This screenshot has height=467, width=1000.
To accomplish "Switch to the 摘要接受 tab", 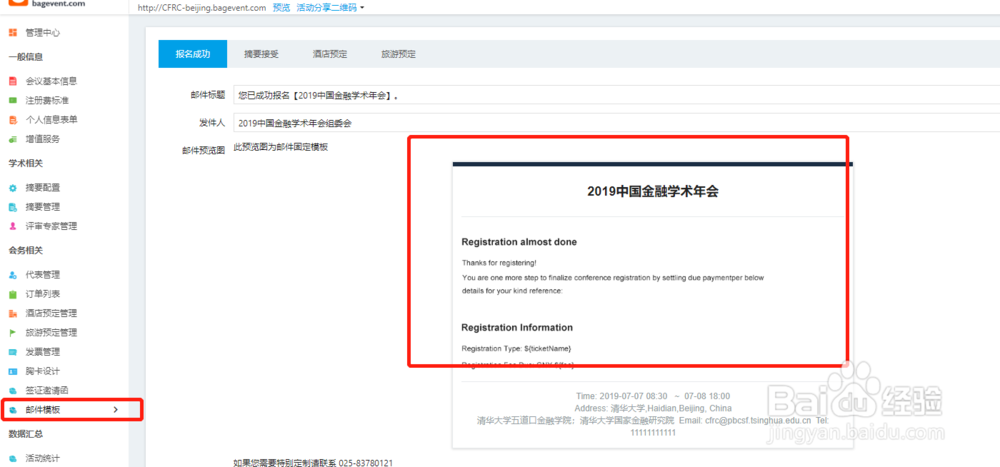I will click(261, 54).
